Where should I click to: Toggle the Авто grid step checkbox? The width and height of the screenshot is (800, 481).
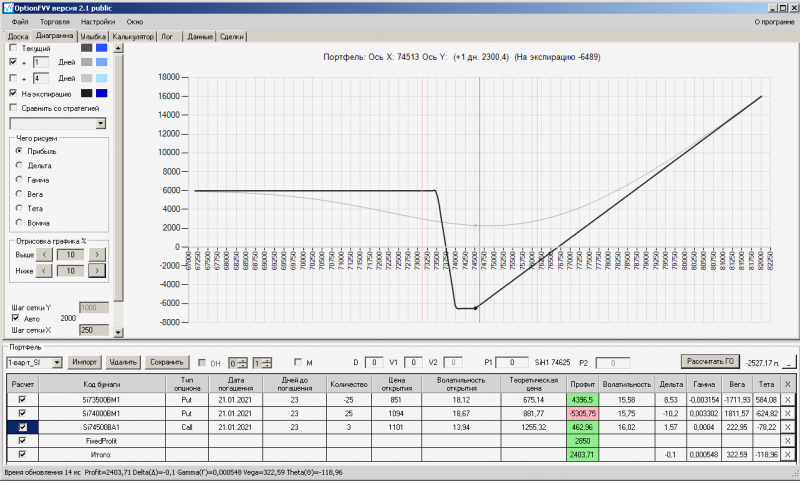[15, 318]
